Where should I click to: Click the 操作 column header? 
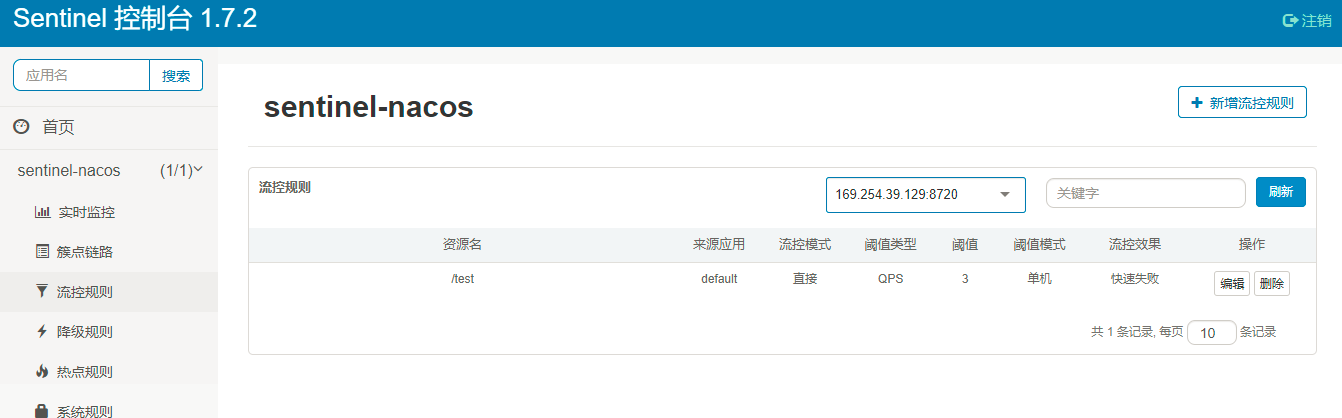click(x=1252, y=245)
